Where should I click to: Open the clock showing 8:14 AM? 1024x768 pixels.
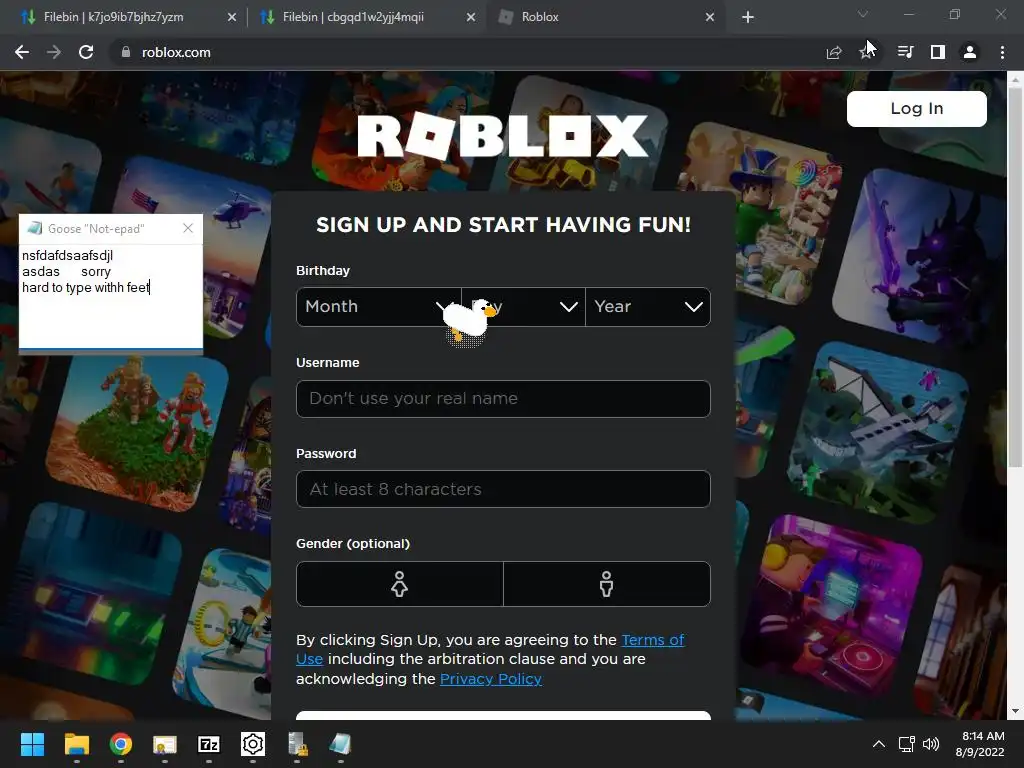(x=980, y=744)
